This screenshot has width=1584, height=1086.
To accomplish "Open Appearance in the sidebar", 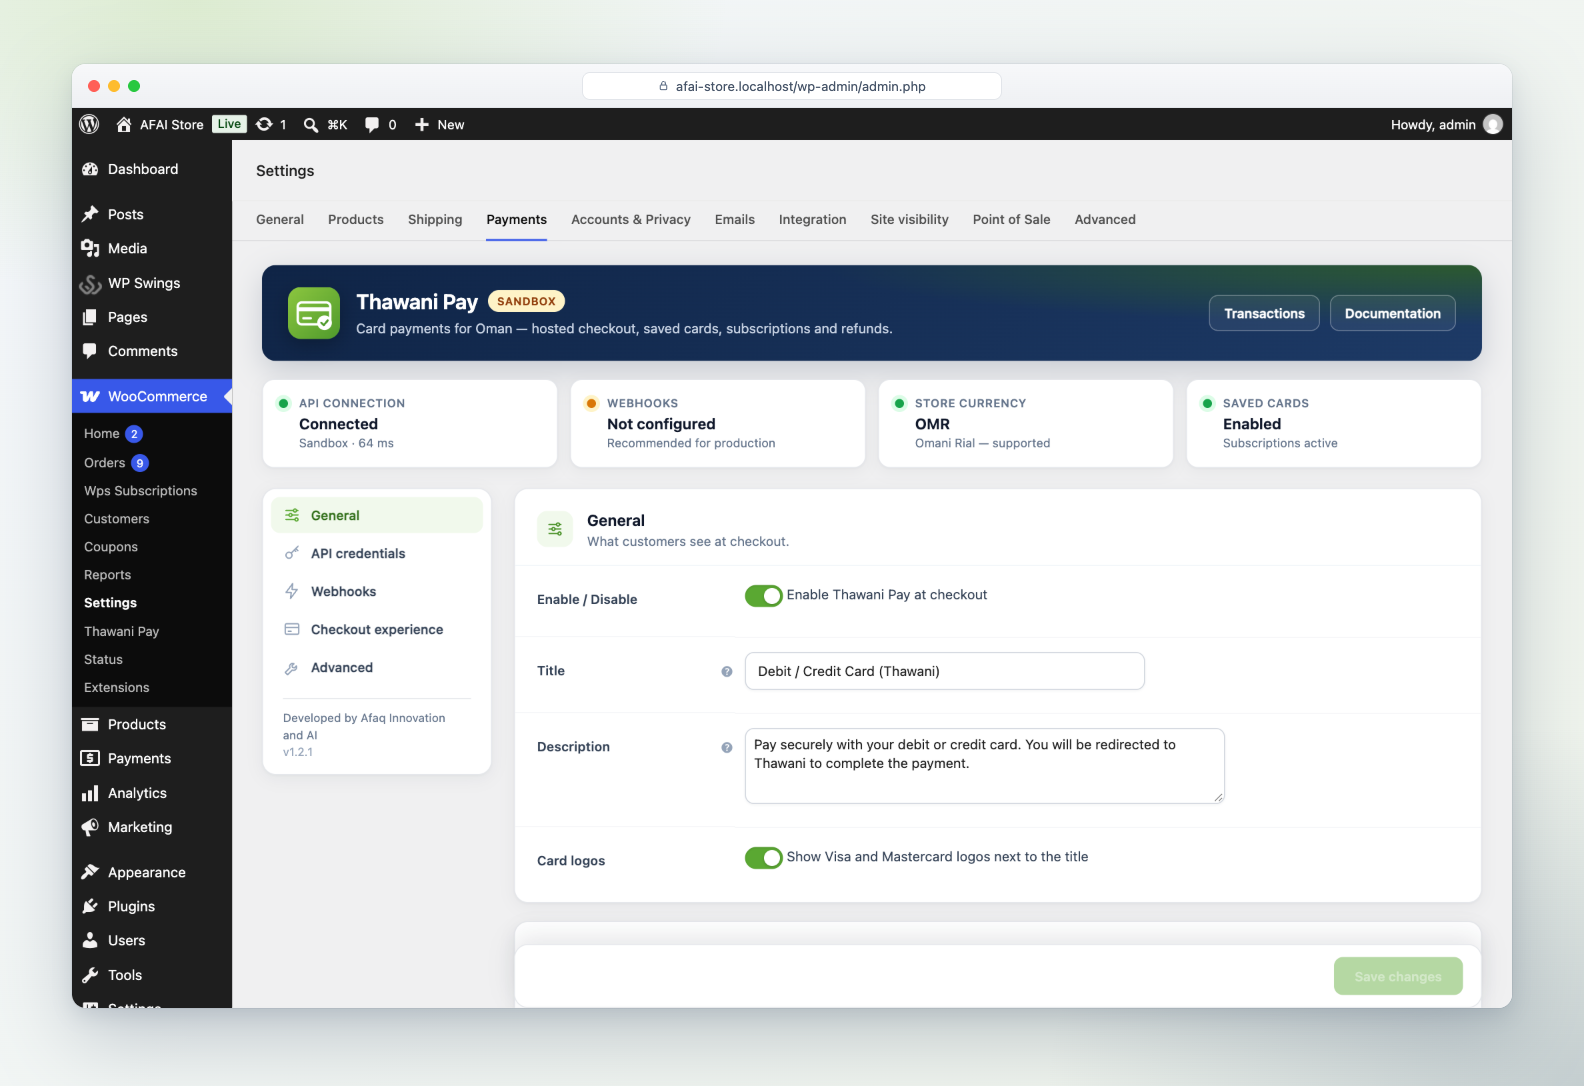I will click(x=152, y=872).
